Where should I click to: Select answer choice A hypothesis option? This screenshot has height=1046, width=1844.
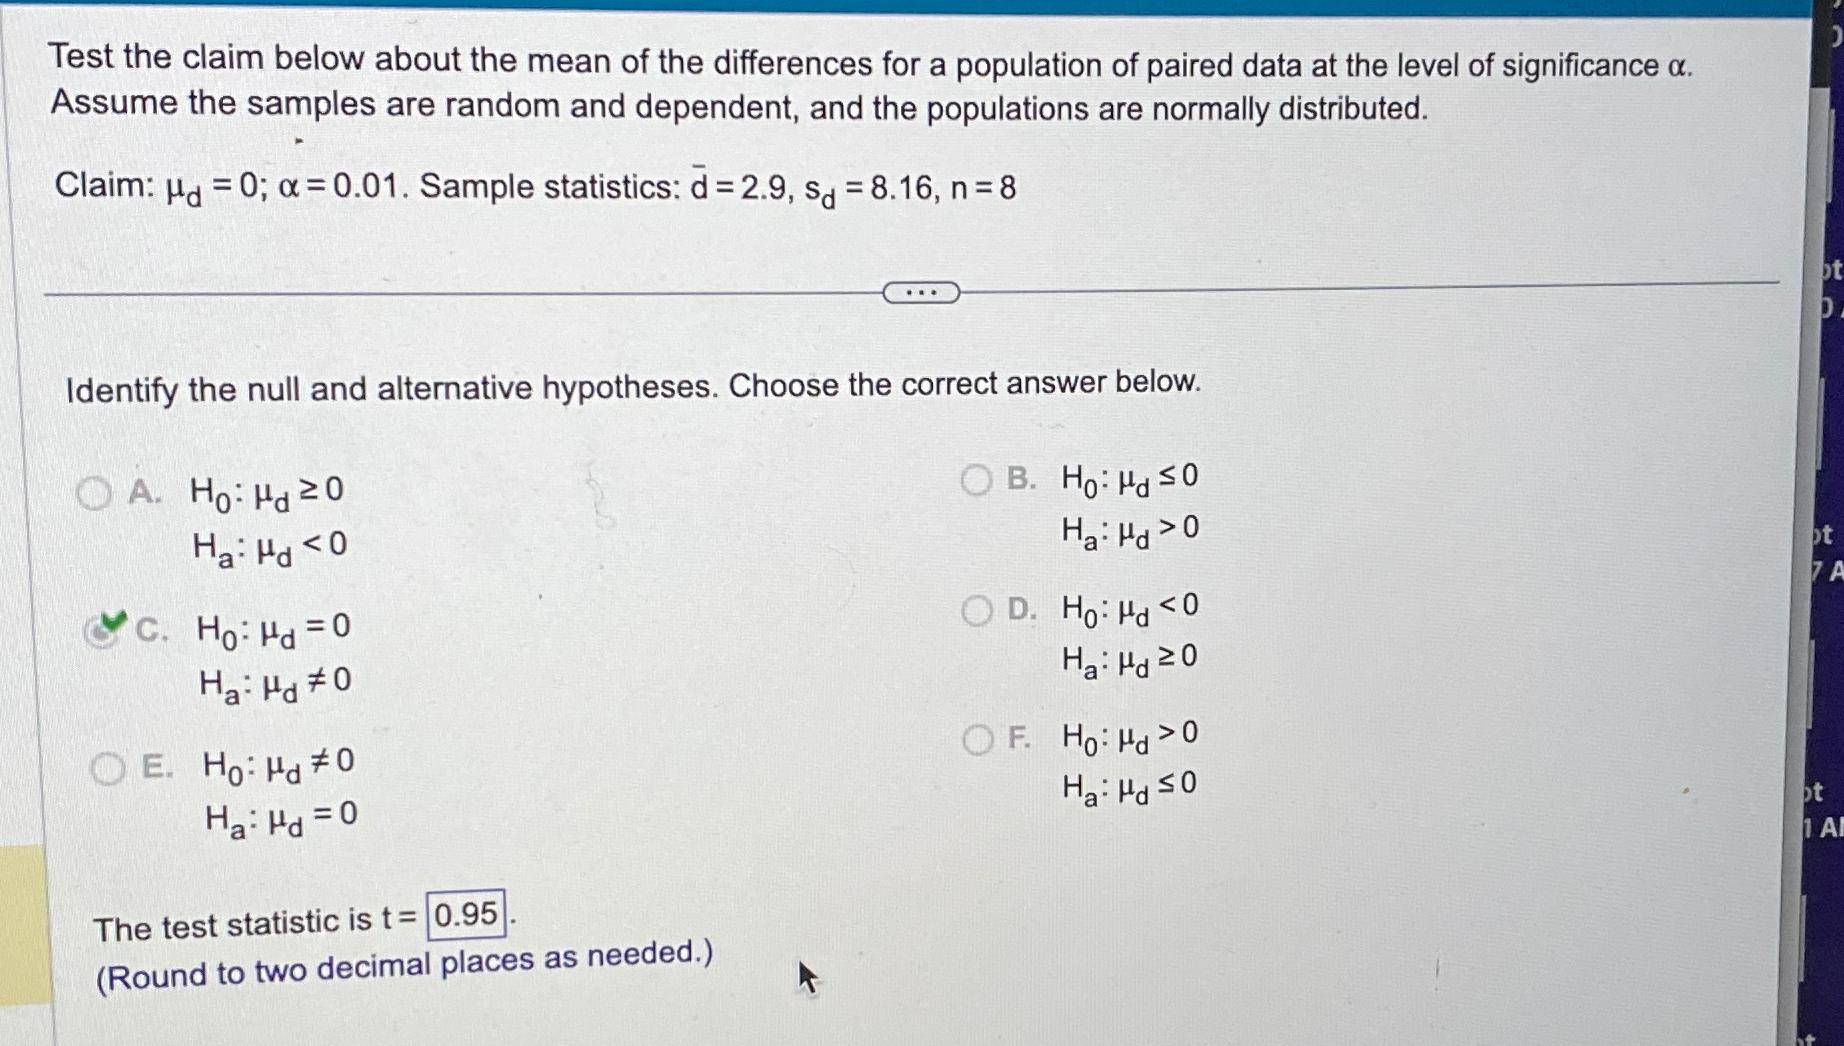coord(96,491)
